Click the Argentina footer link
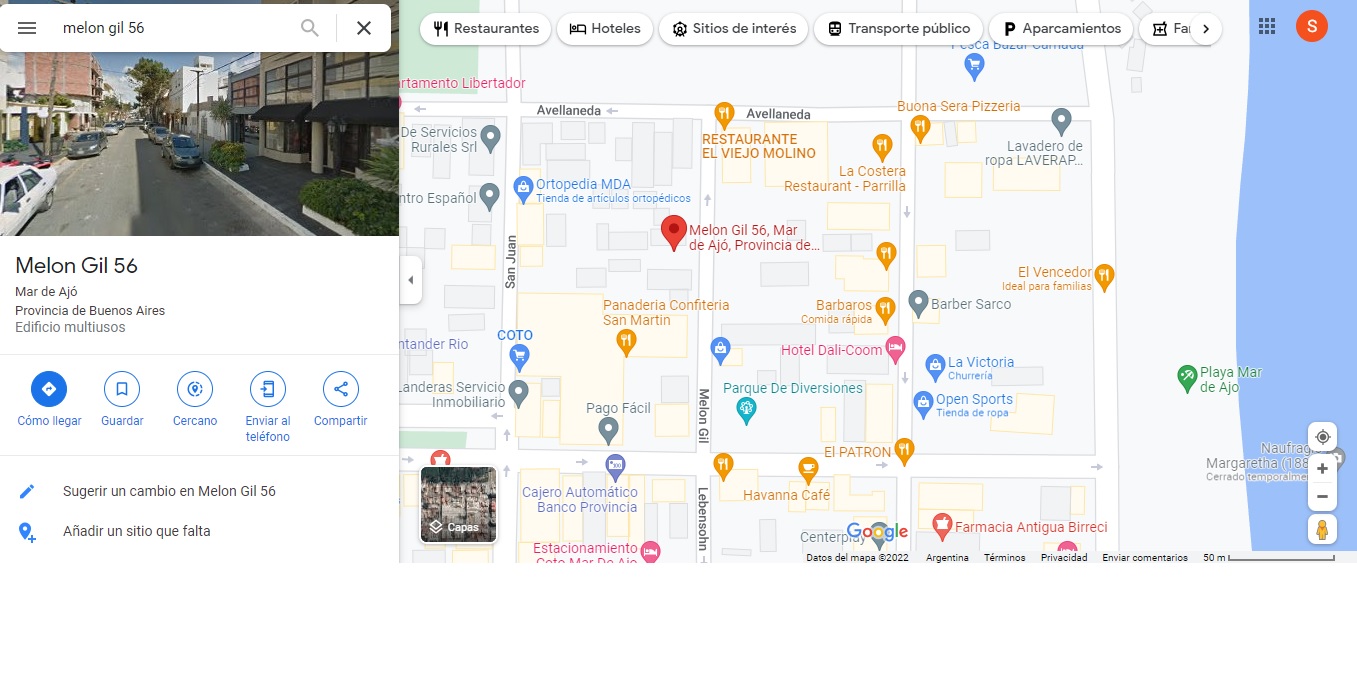Viewport: 1357px width, 686px height. (947, 558)
